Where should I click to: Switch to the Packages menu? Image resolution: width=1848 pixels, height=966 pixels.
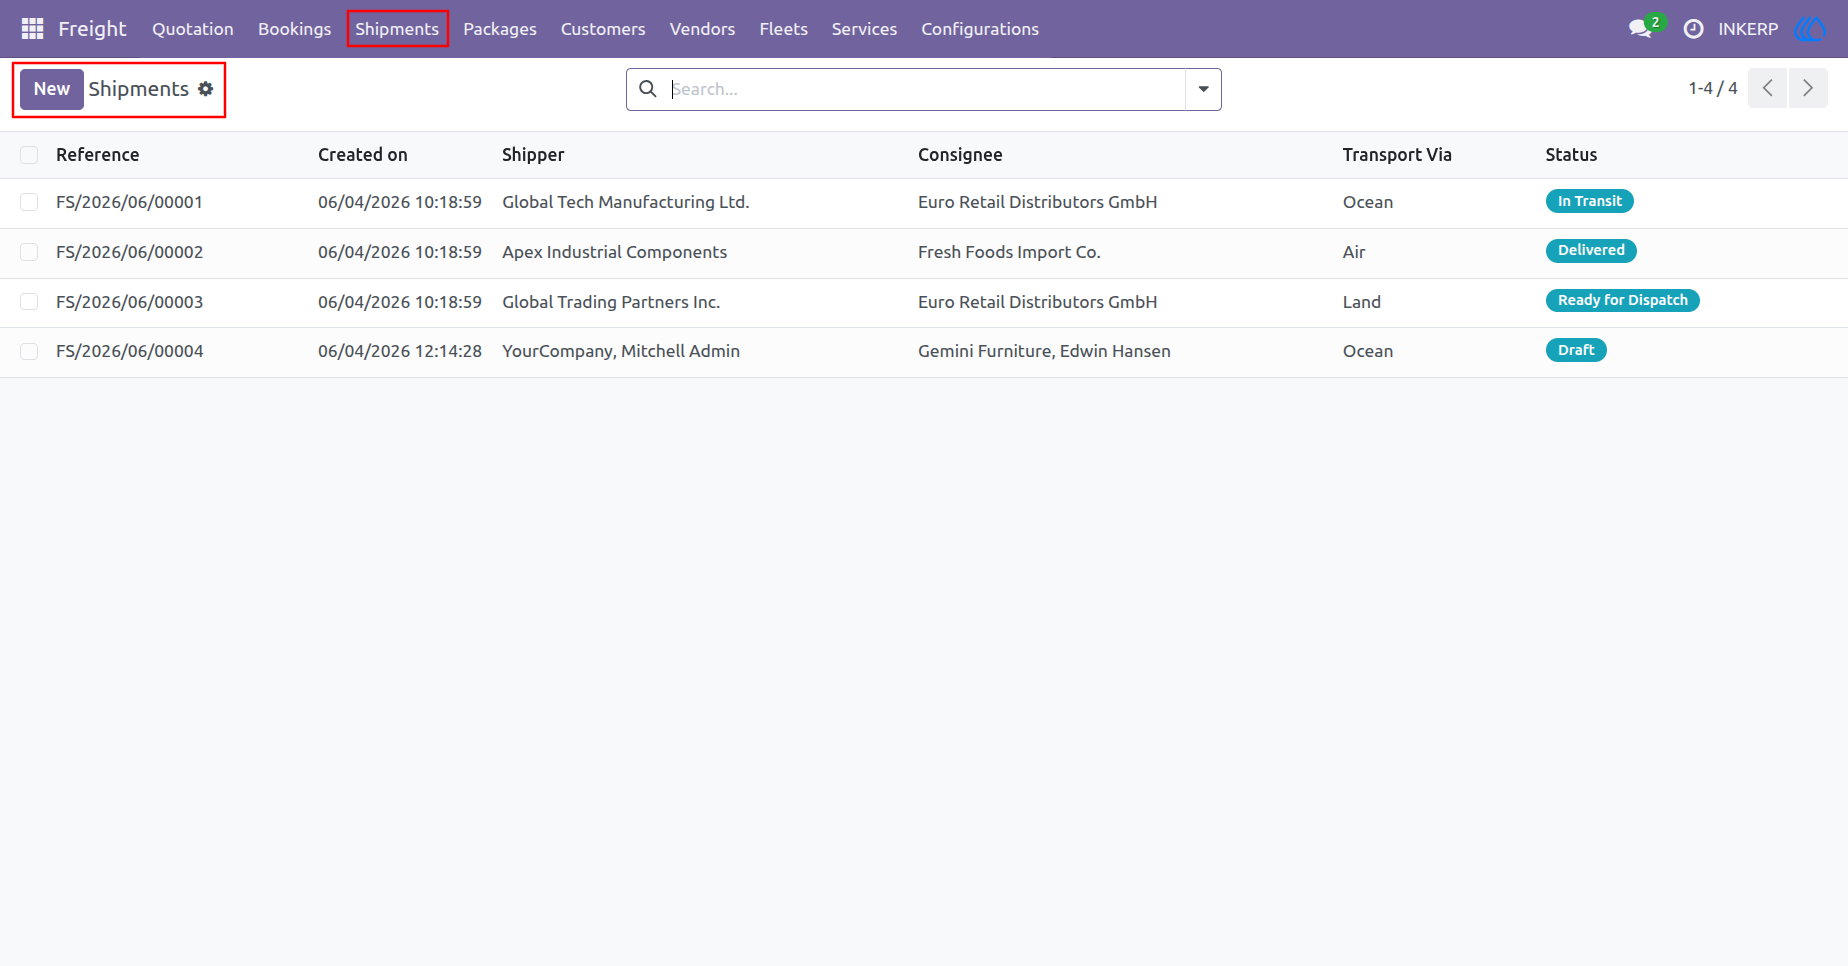click(500, 29)
